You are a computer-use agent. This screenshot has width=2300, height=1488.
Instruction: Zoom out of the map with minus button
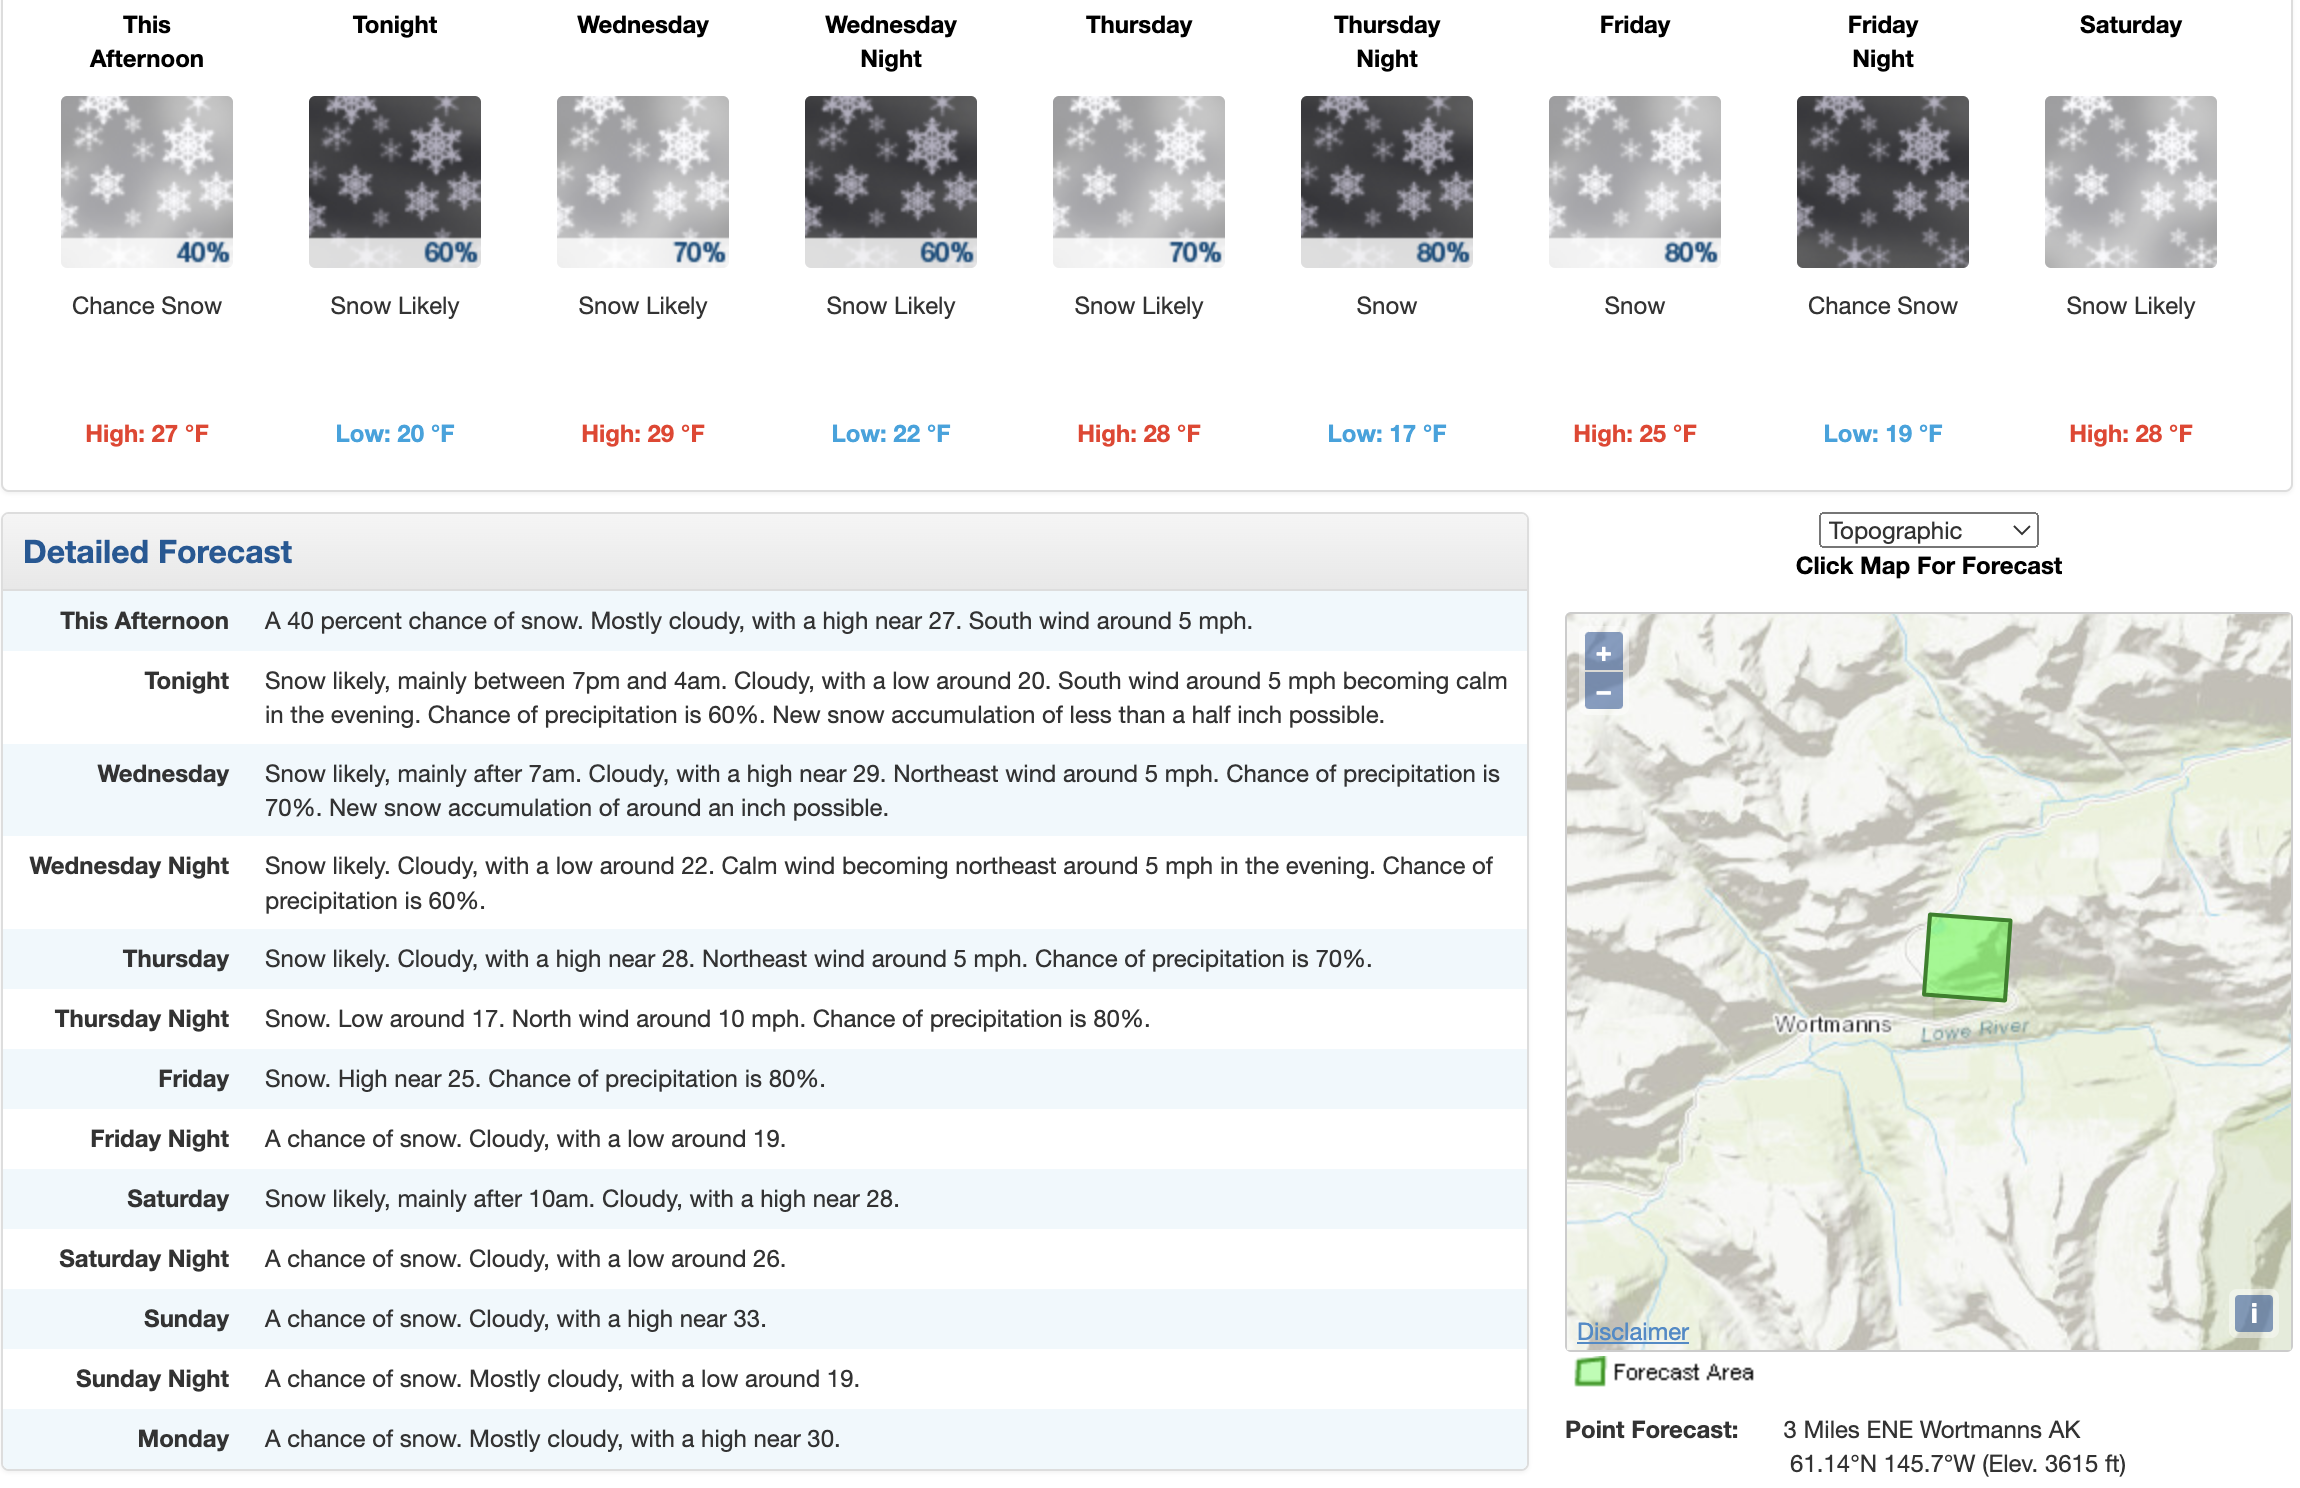1604,691
